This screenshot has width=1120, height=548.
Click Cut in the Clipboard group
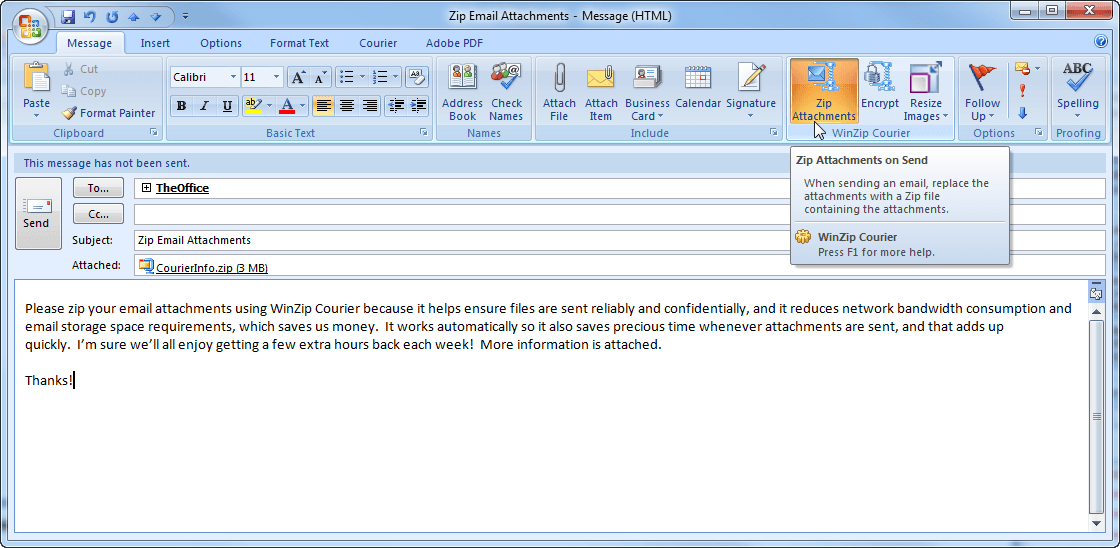(80, 69)
